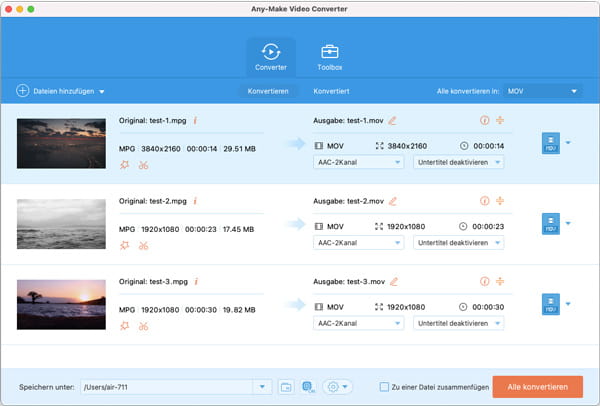Click hardware acceleration icon beside folder

point(308,387)
